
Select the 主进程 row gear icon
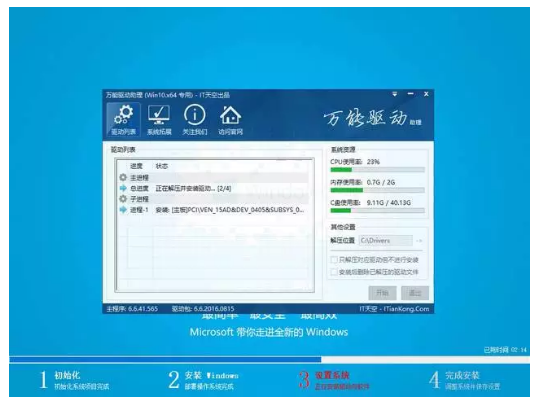tap(123, 177)
